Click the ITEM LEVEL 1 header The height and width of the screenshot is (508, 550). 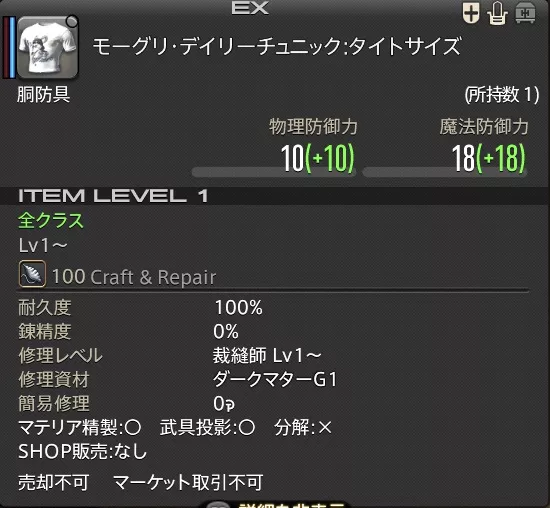[x=113, y=196]
